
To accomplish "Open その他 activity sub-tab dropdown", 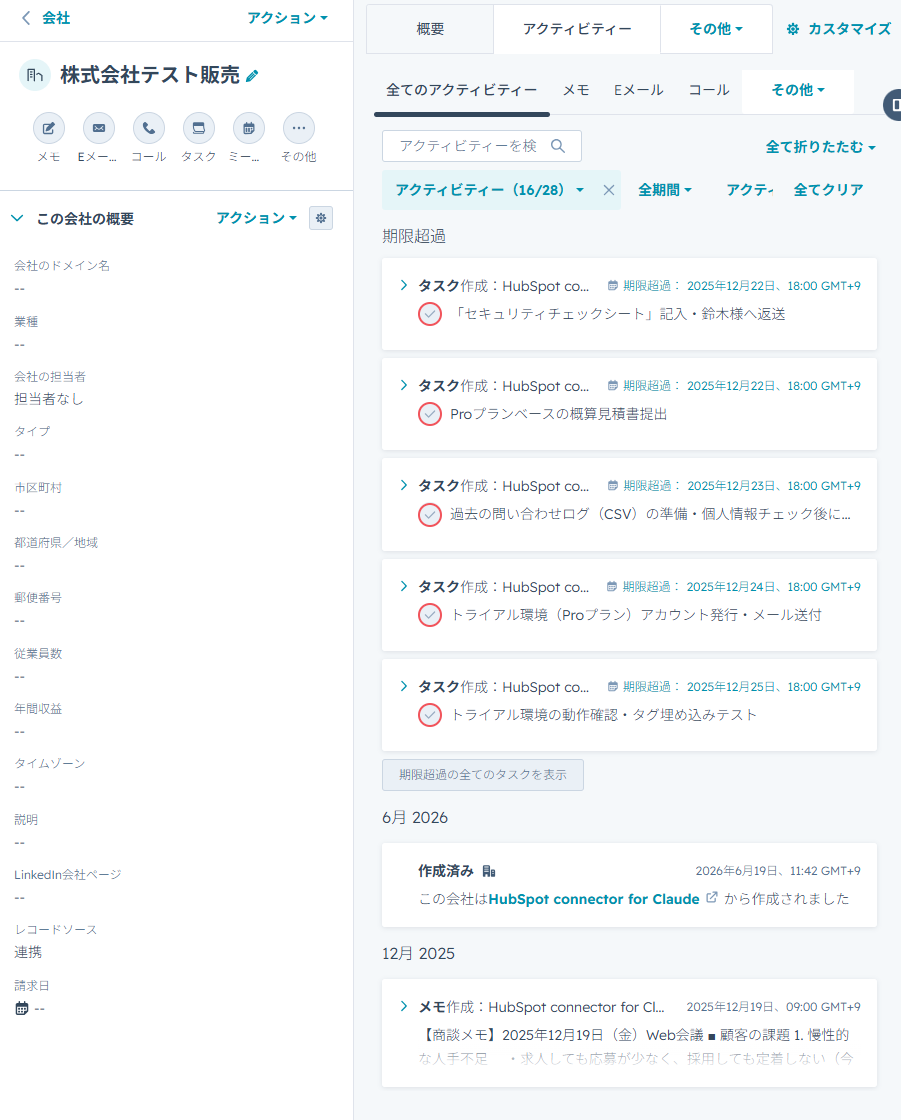I will pyautogui.click(x=797, y=90).
